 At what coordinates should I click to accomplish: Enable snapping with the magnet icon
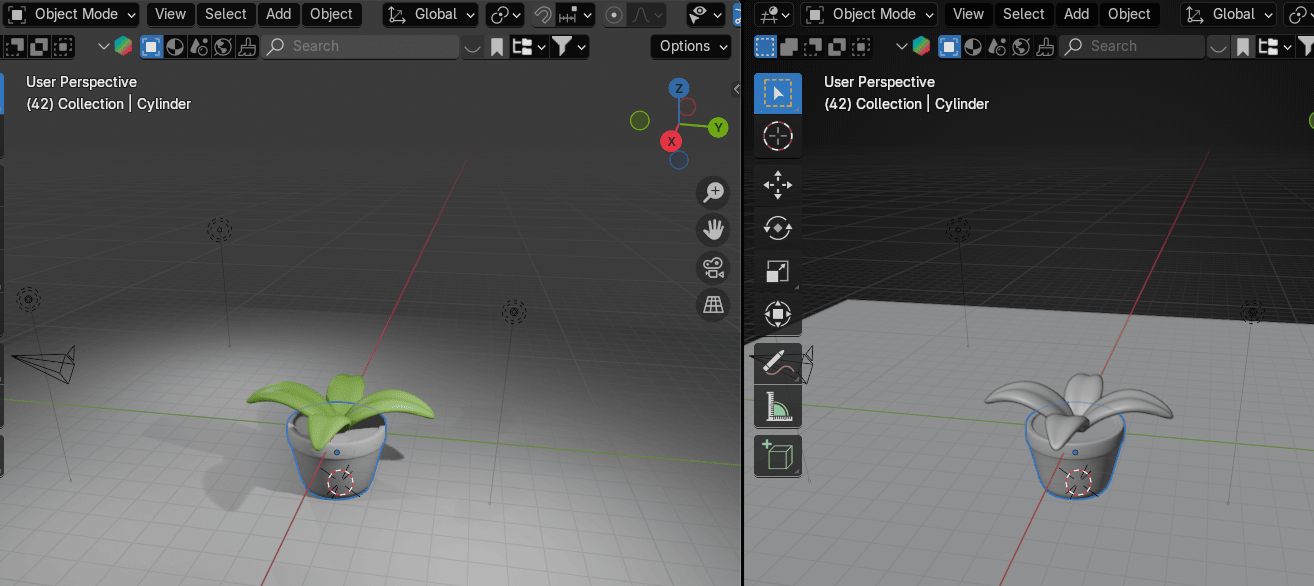(x=543, y=14)
